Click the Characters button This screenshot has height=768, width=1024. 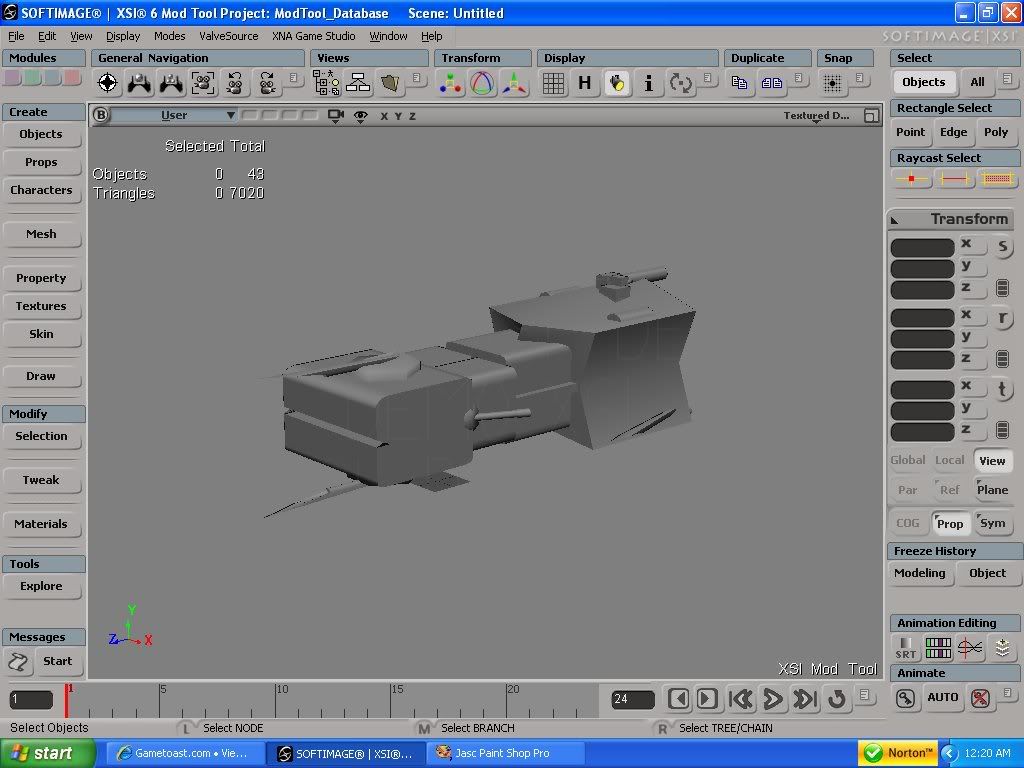point(42,190)
